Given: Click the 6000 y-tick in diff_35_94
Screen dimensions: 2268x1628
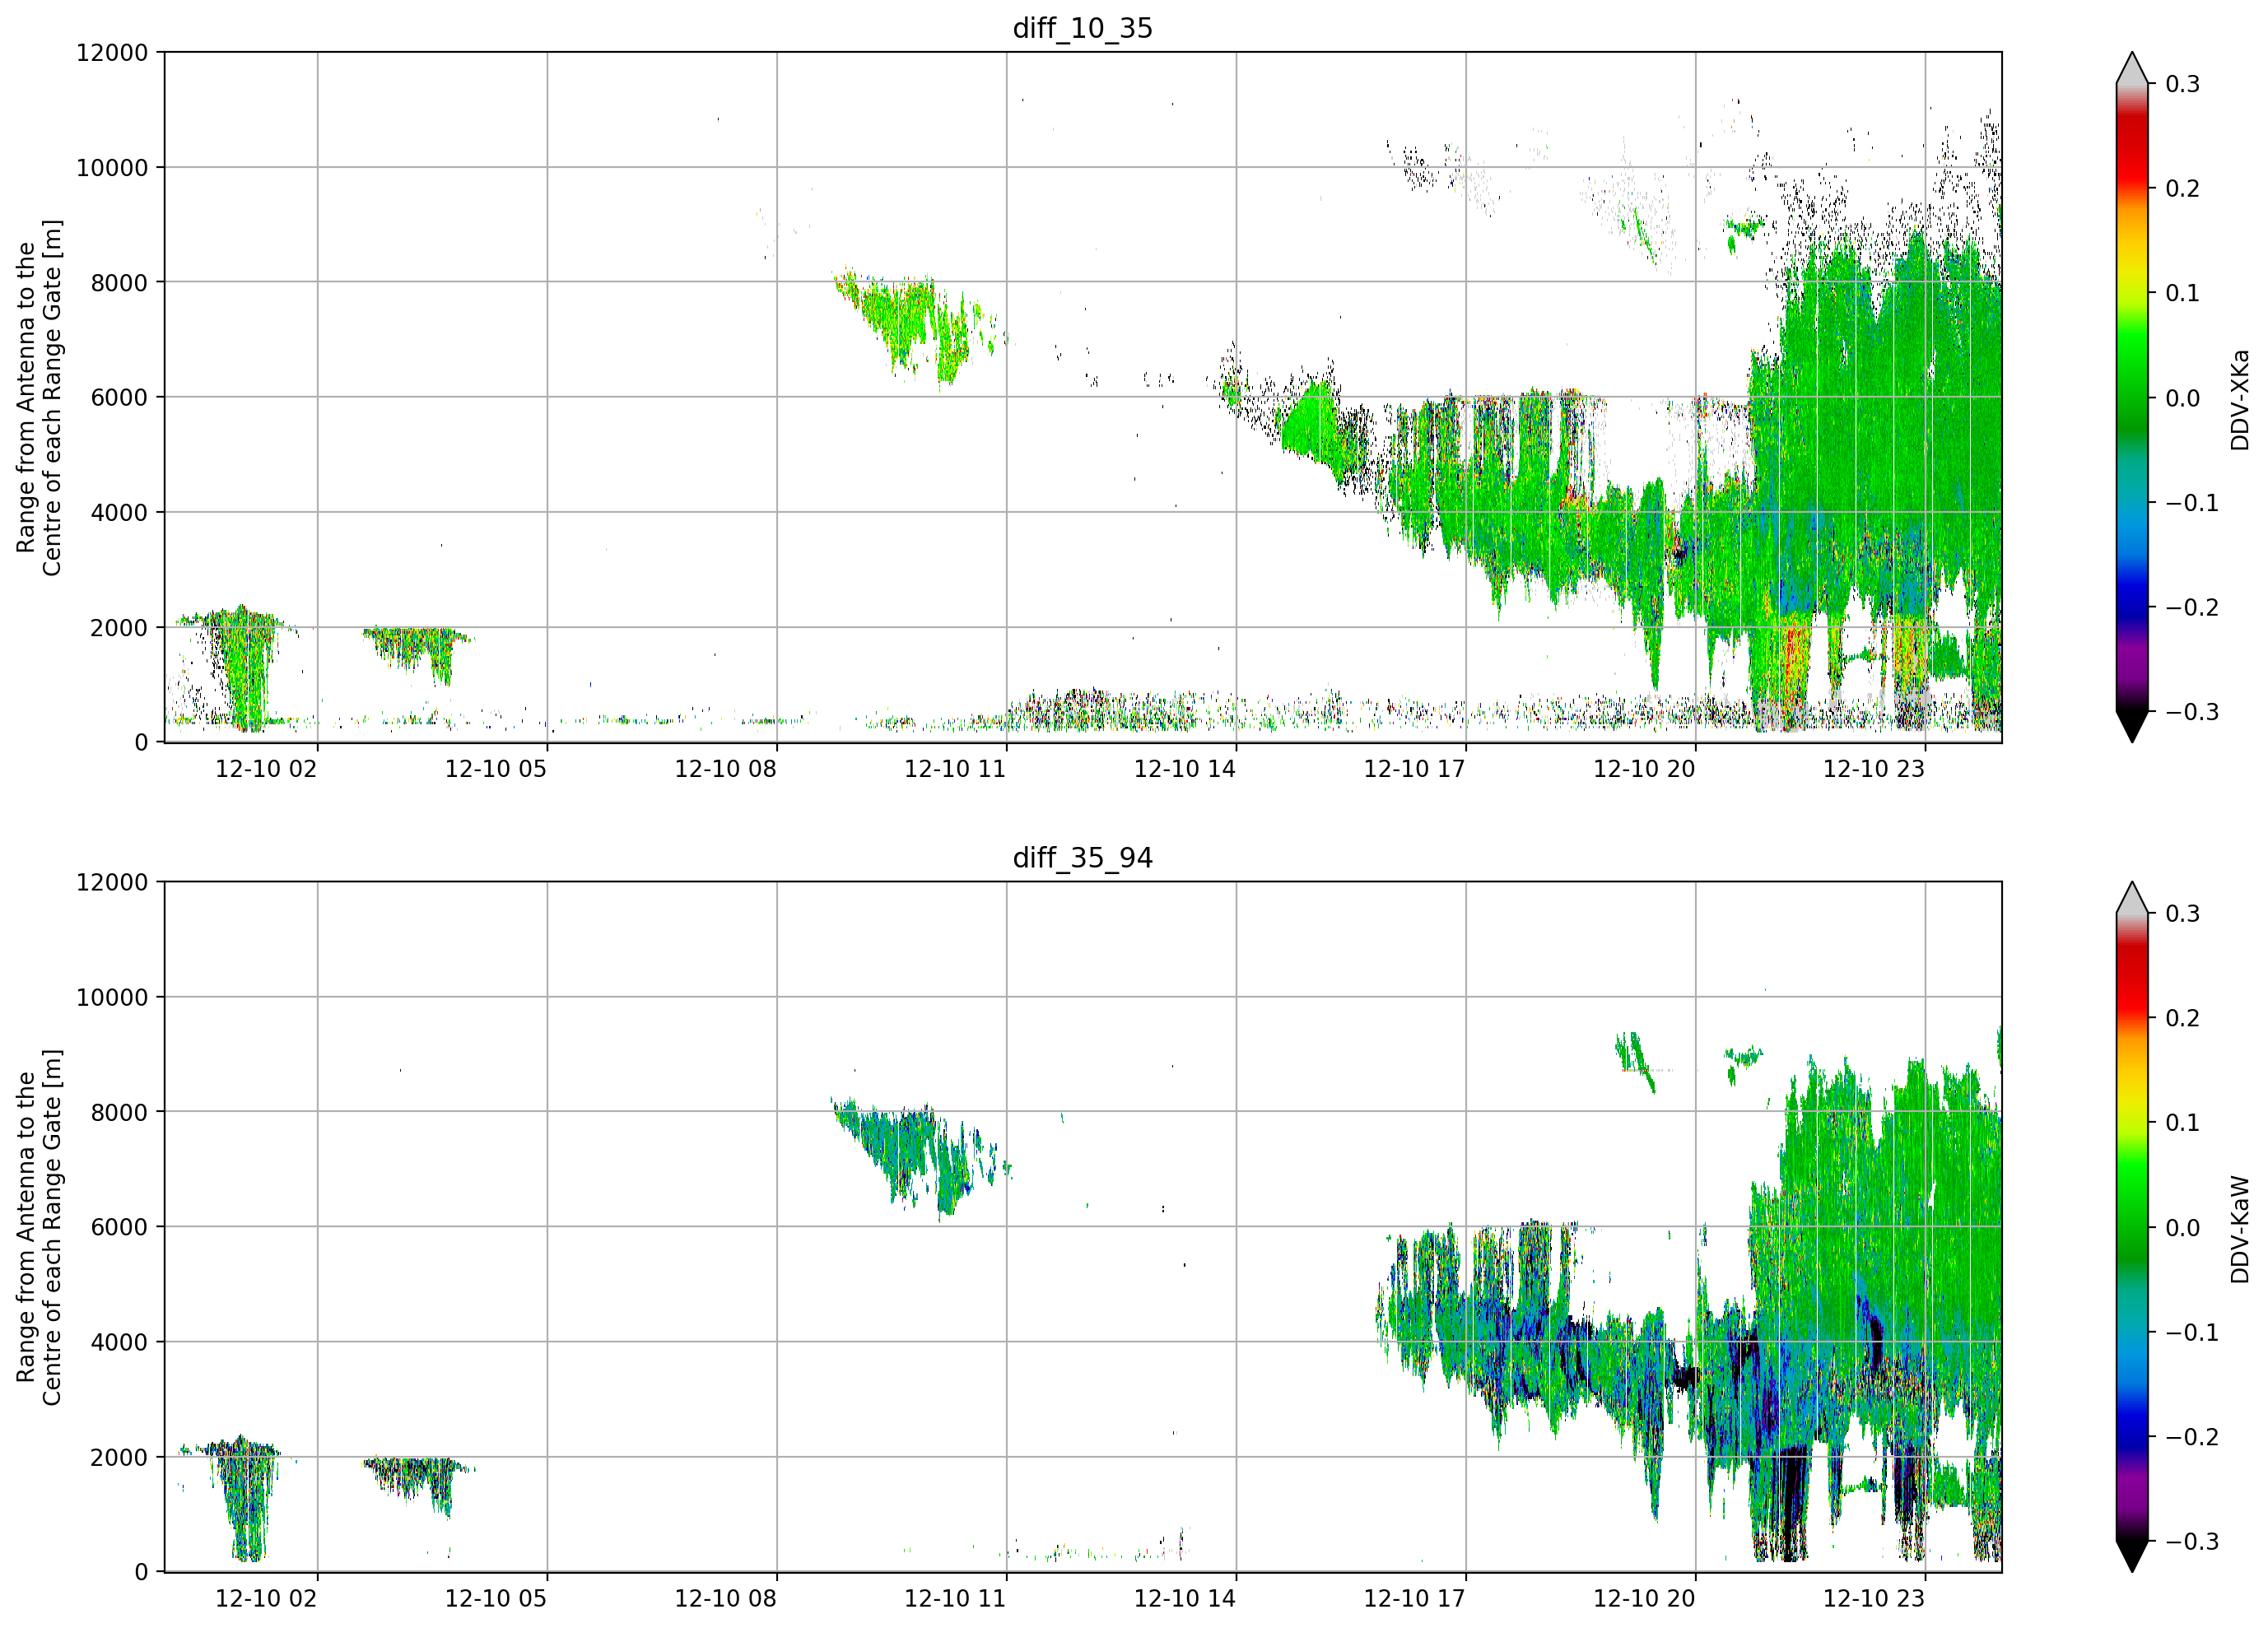Looking at the screenshot, I should point(119,1227).
